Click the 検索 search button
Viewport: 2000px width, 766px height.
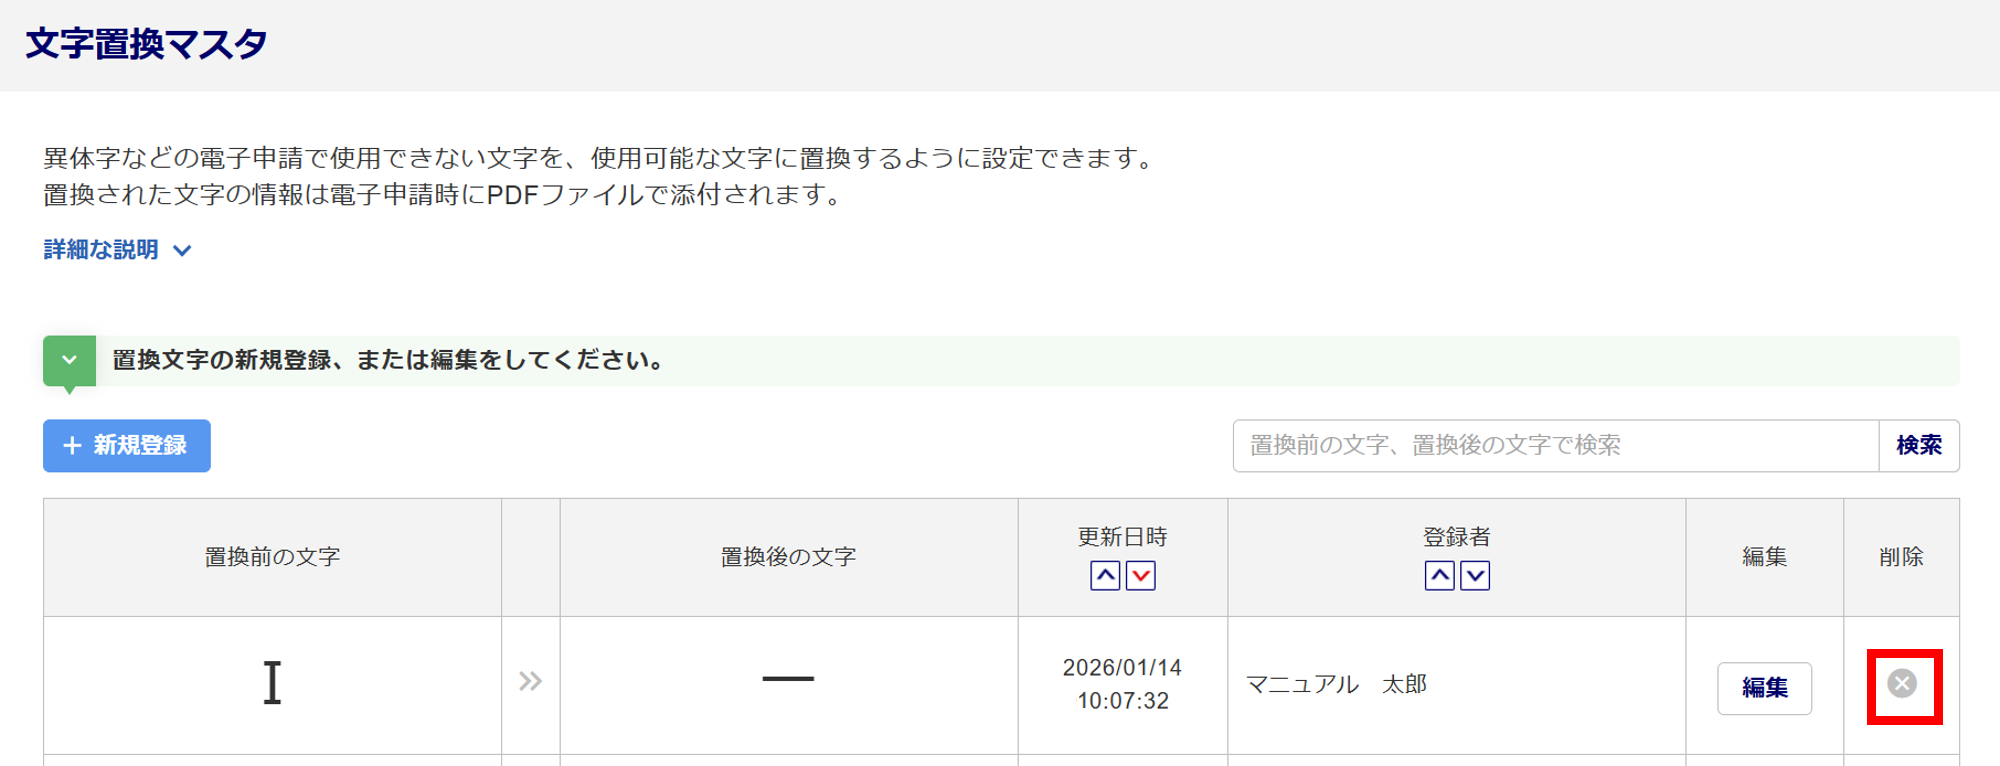click(x=1918, y=446)
